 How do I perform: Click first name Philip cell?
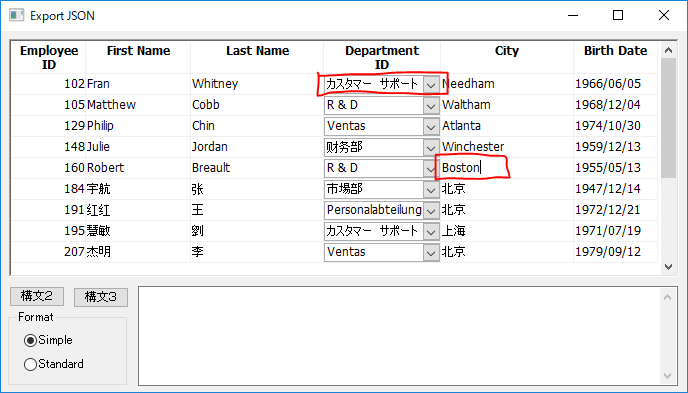(138, 126)
